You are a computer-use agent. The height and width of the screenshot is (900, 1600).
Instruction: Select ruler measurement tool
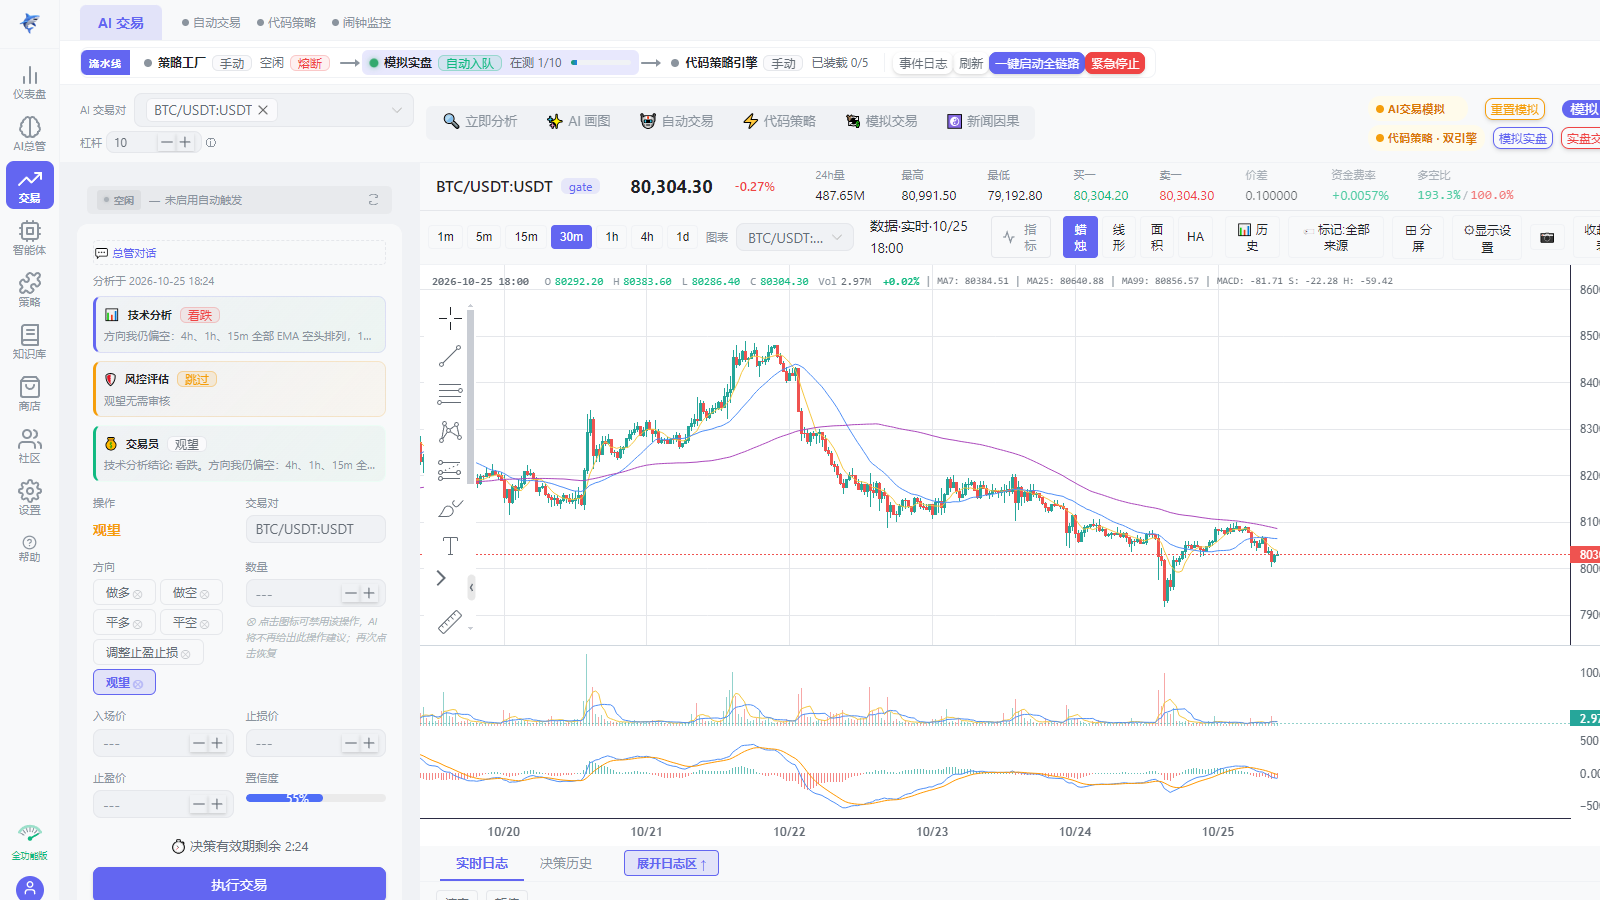point(450,622)
